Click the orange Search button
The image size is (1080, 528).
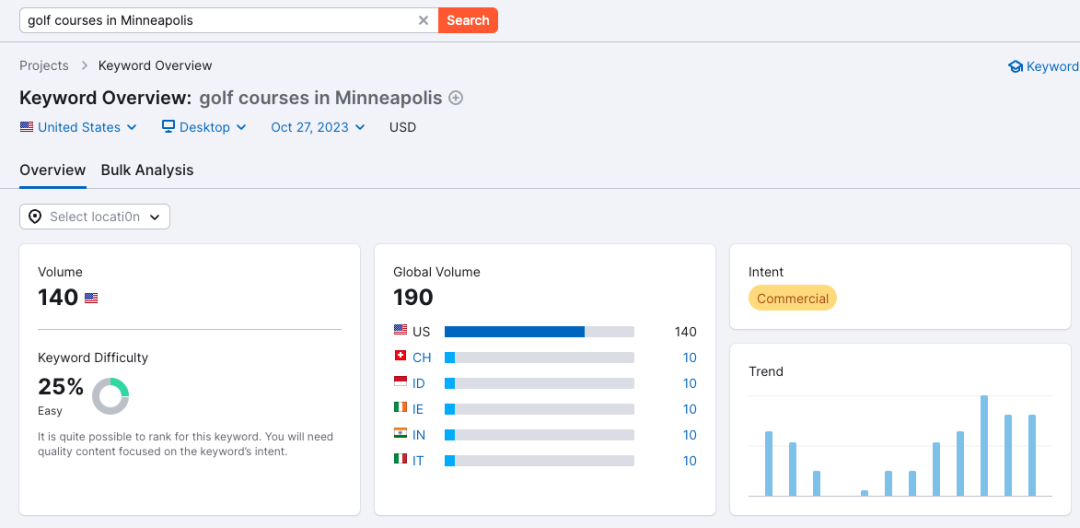(468, 21)
